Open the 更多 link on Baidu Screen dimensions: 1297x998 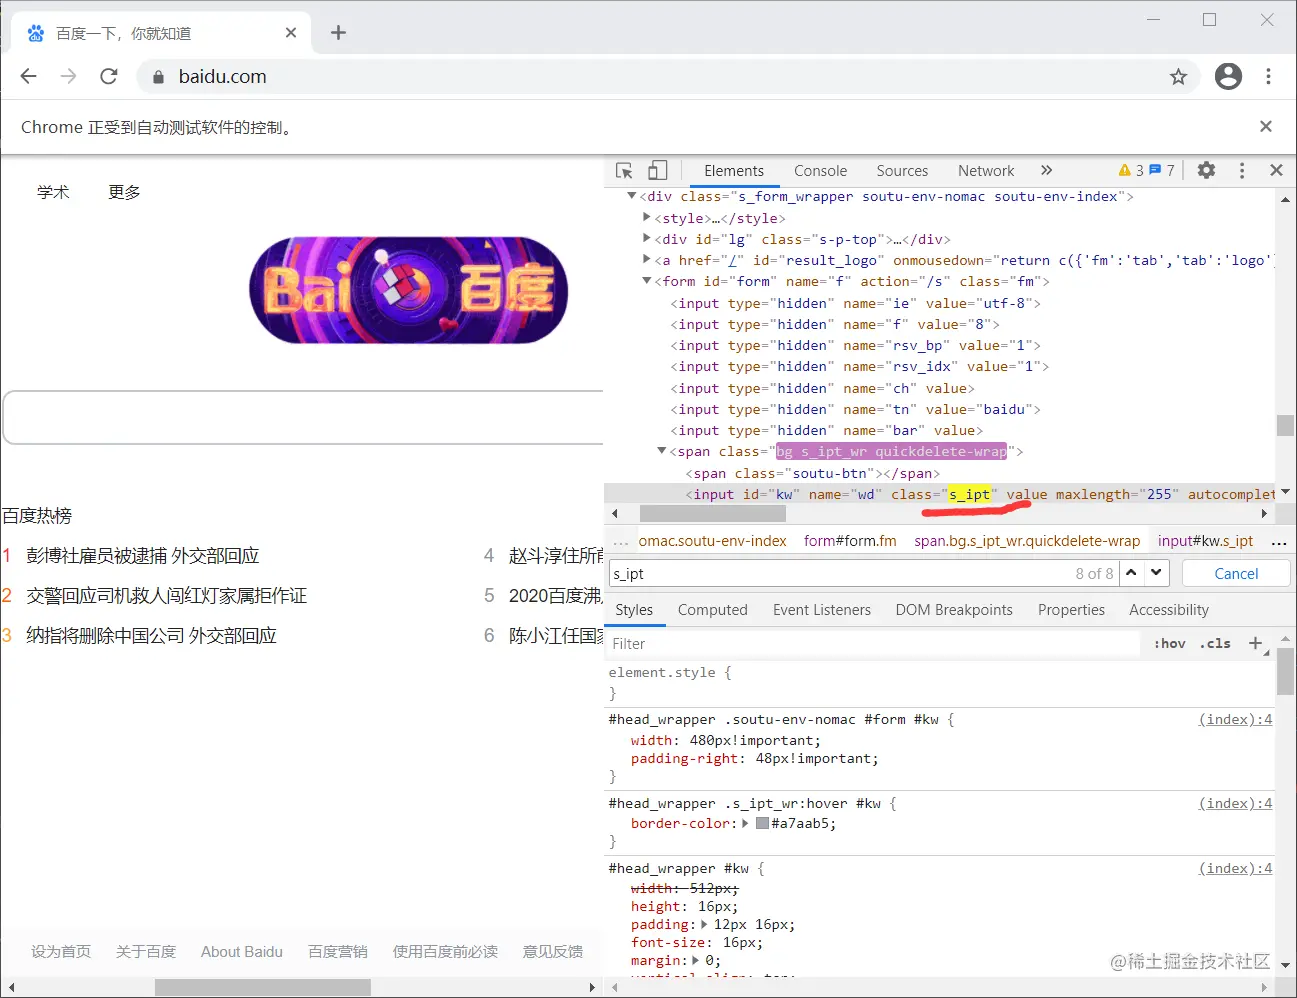tap(124, 192)
